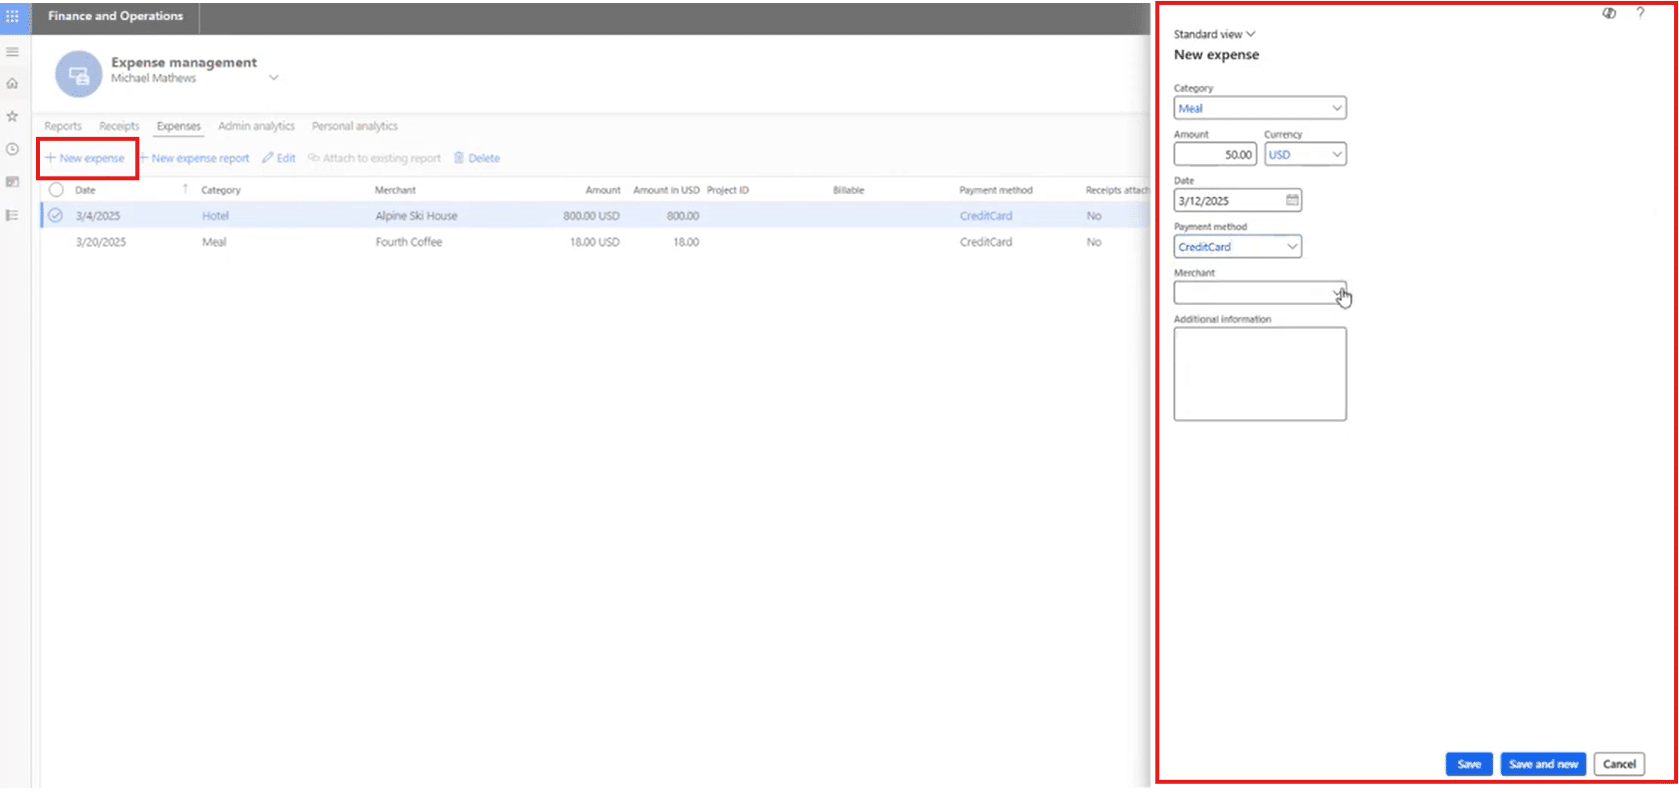Open Favorites star in sidebar
This screenshot has width=1679, height=792.
tap(12, 117)
